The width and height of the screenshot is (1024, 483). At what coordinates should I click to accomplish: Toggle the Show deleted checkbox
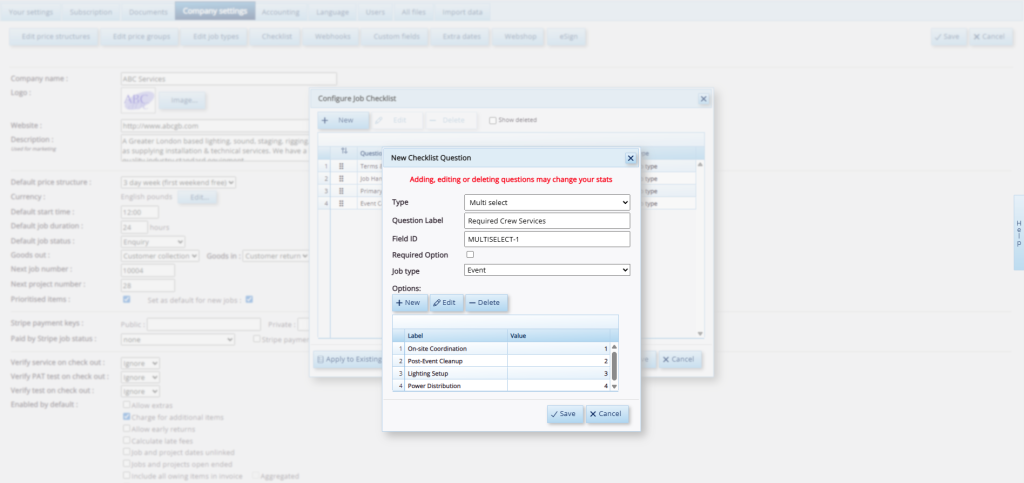[493, 120]
